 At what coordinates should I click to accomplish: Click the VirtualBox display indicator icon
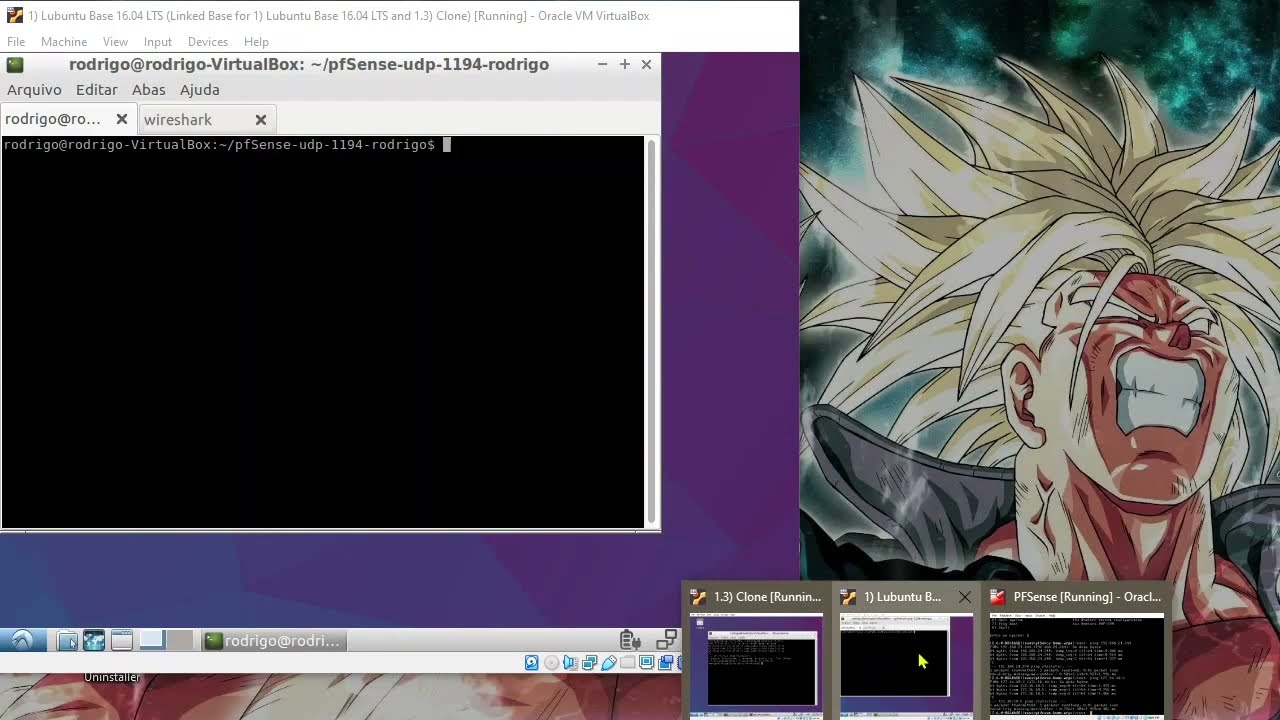tap(646, 662)
